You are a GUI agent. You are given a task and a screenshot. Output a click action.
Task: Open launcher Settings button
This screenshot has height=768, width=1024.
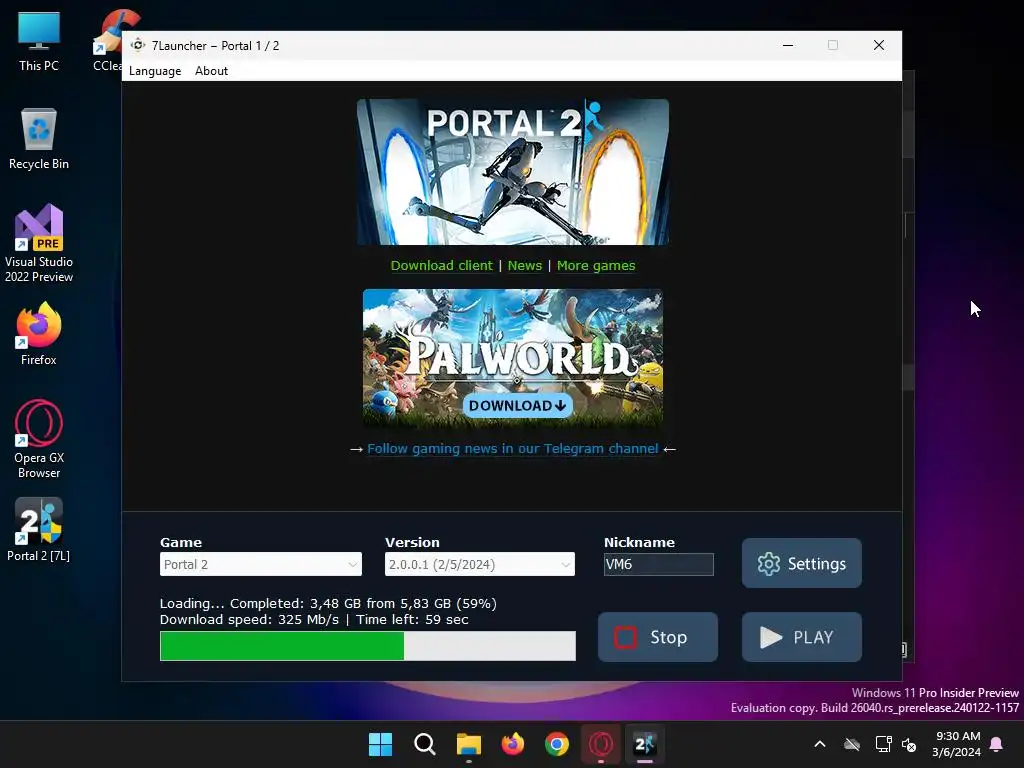point(802,563)
